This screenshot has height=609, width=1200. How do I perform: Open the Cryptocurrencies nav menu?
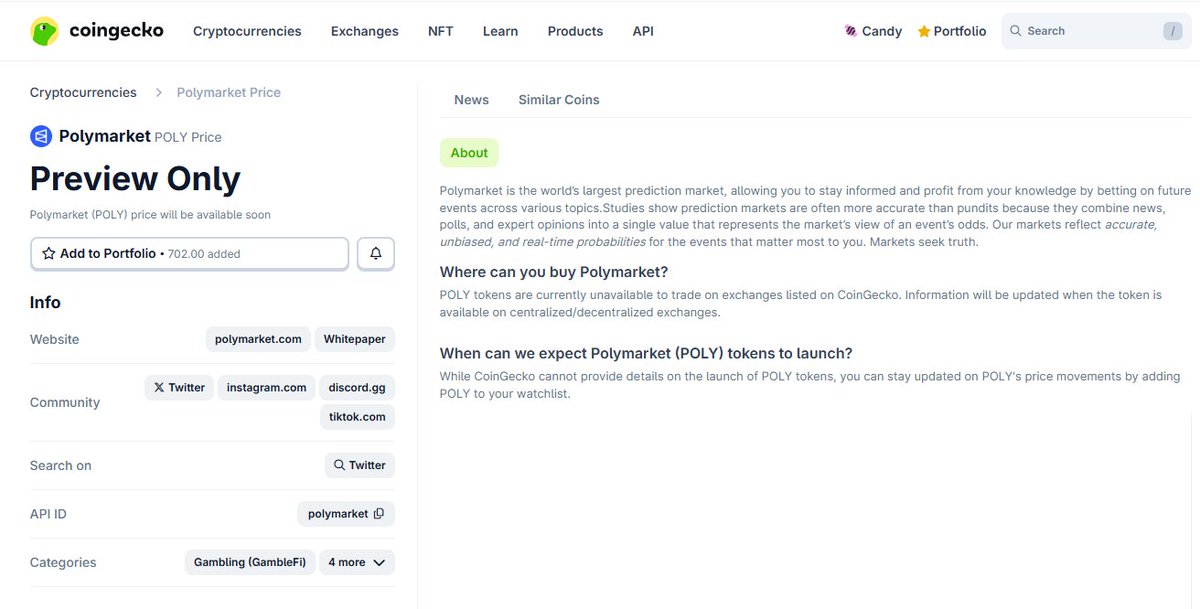pos(247,31)
